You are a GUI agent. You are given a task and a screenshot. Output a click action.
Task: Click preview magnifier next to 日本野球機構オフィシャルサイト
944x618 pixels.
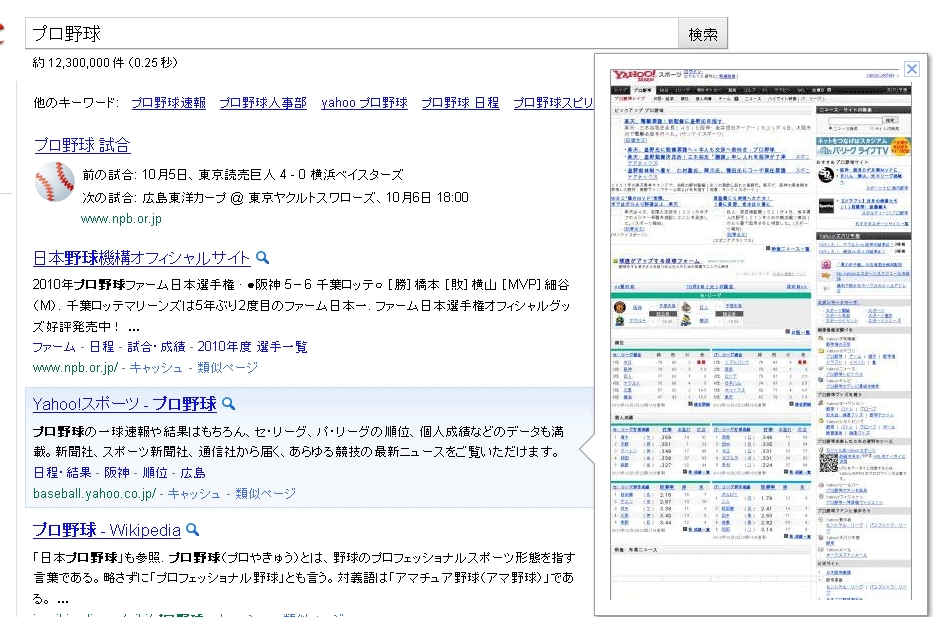pos(262,258)
